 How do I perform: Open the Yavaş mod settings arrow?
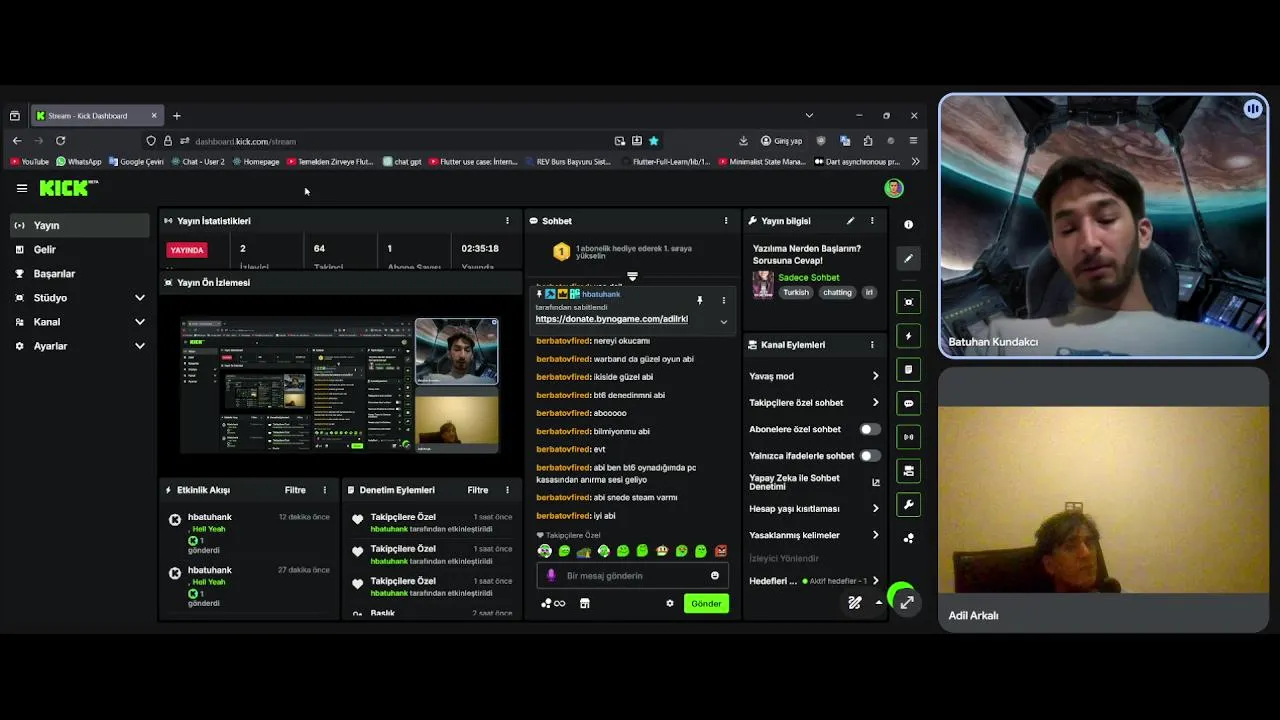pos(875,376)
